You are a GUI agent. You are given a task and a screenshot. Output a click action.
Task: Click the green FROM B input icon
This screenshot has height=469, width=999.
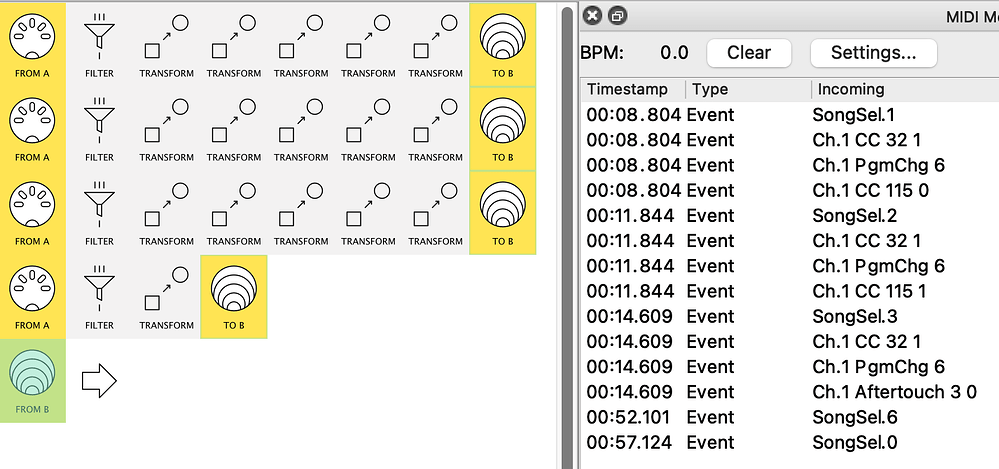33,379
